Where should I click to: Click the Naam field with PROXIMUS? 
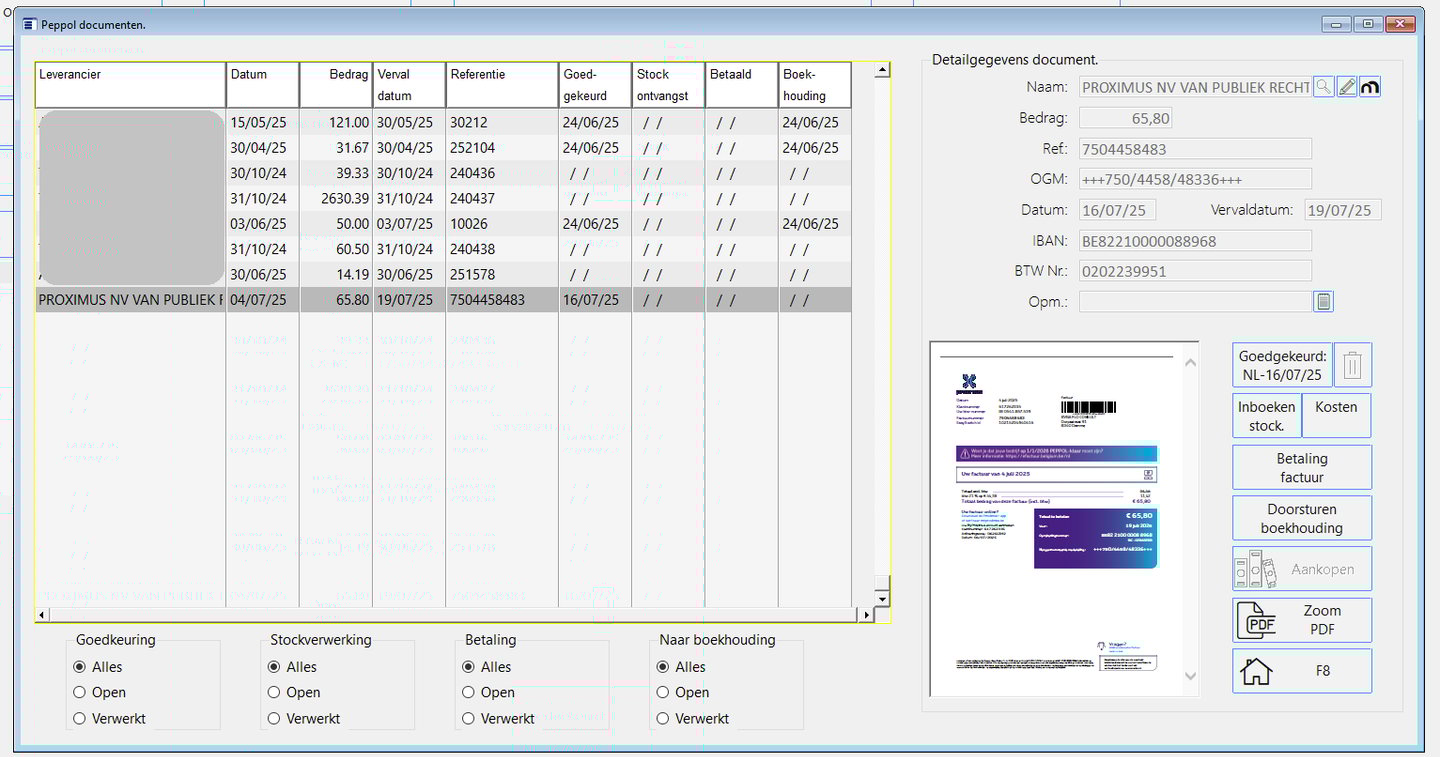pyautogui.click(x=1195, y=87)
